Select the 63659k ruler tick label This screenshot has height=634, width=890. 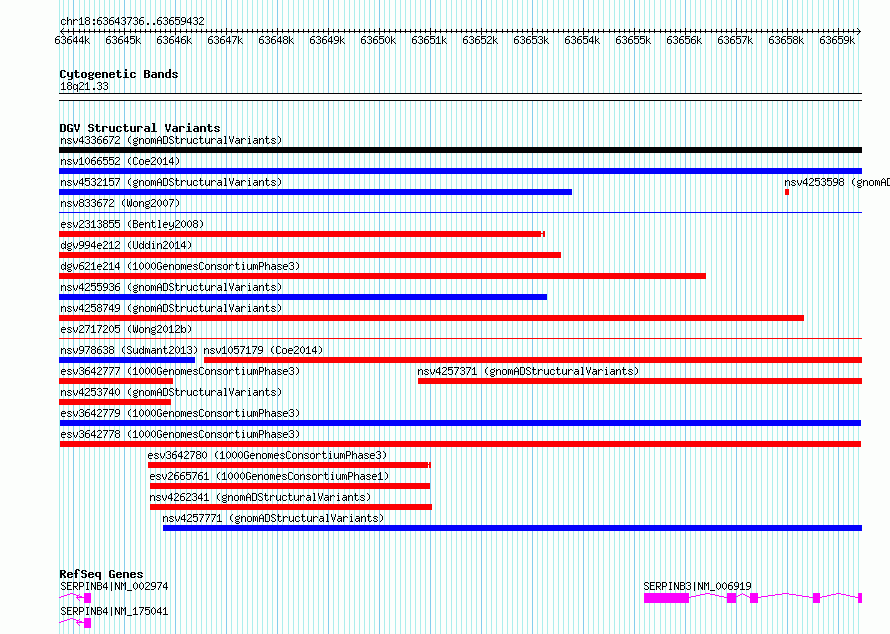tap(837, 40)
